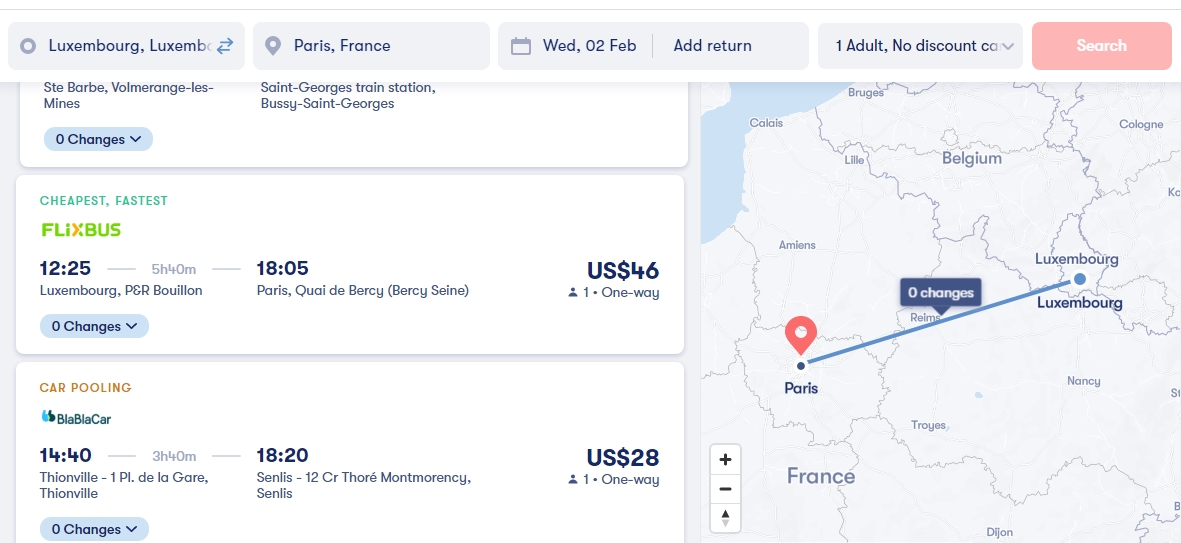Select the BlaBlaCar US$28 price
Screen dimensions: 1181x543
623,457
